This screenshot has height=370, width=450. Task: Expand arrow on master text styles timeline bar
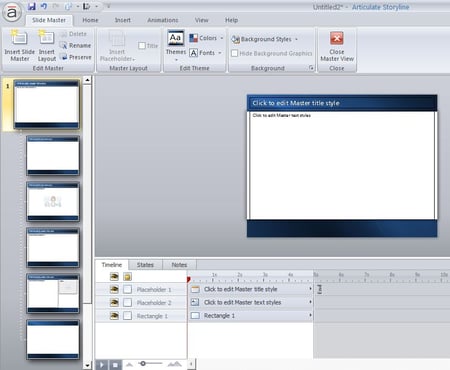coord(310,302)
